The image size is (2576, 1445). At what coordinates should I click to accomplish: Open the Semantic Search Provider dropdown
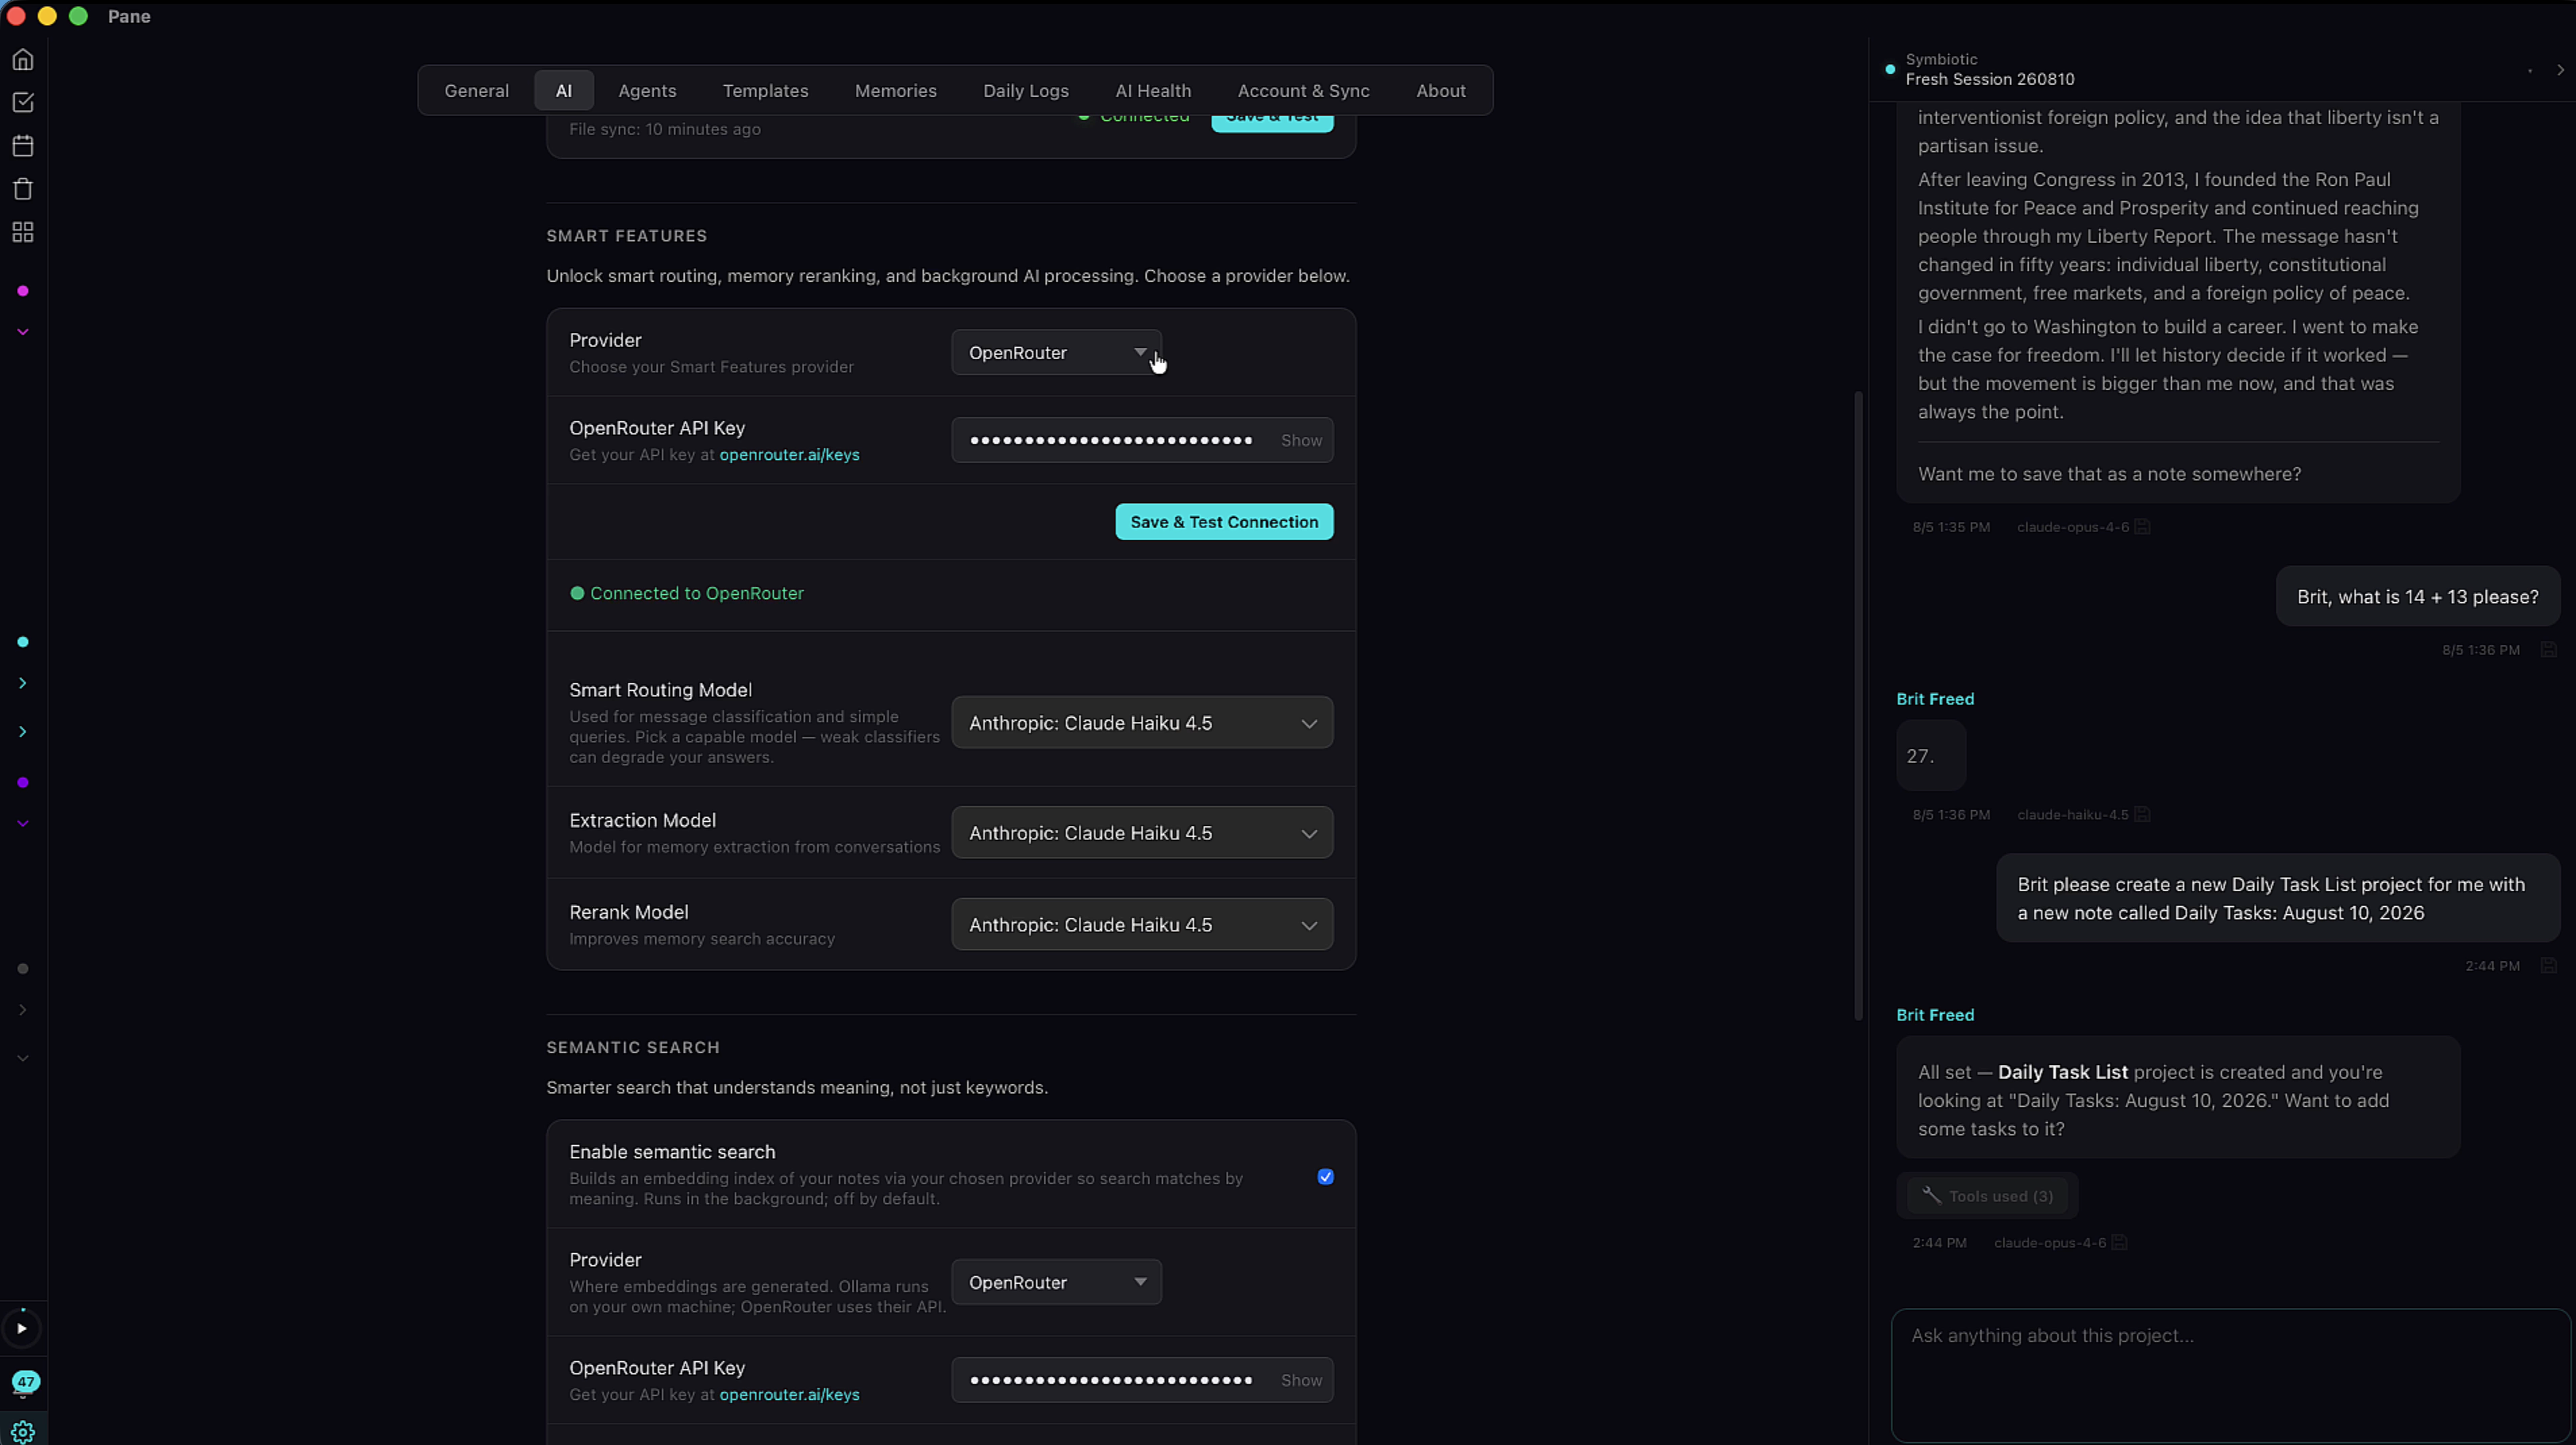point(1056,1283)
